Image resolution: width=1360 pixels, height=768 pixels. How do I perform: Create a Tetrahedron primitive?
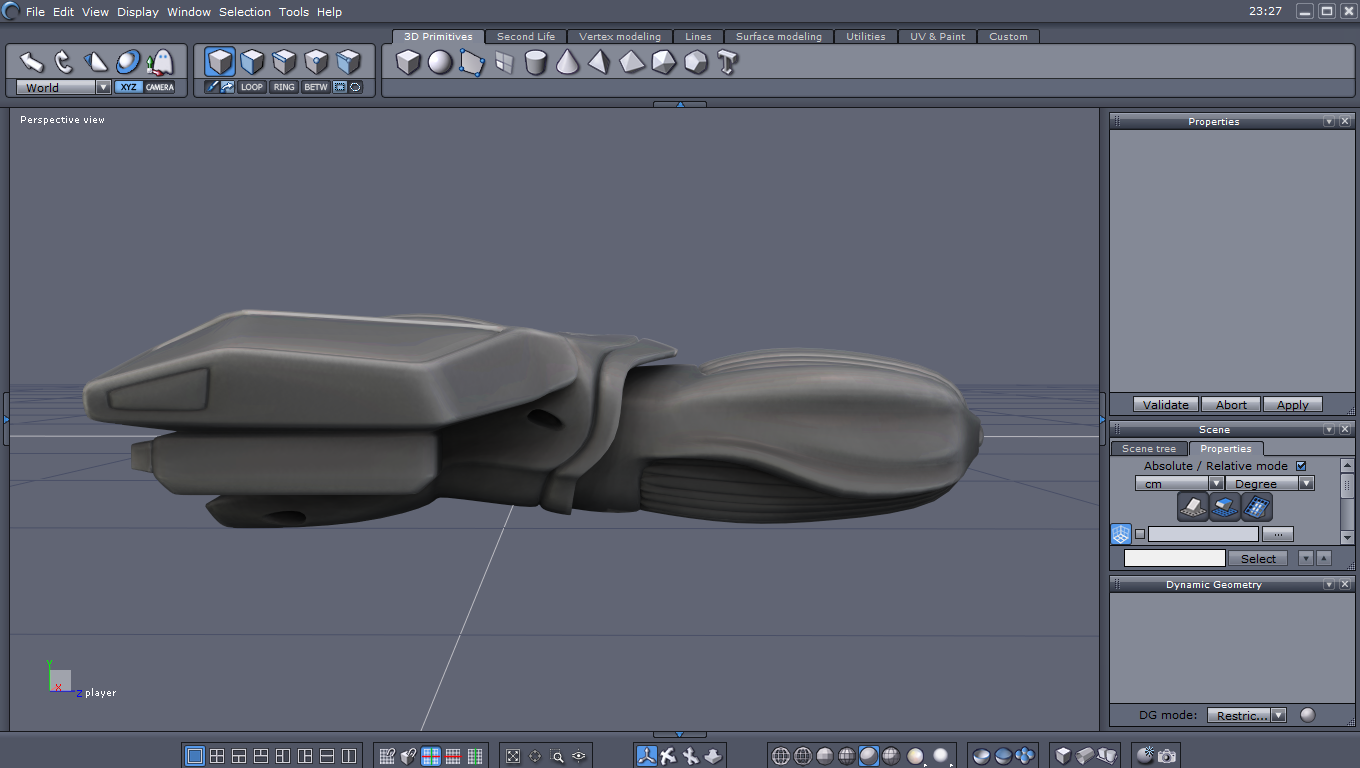coord(600,62)
